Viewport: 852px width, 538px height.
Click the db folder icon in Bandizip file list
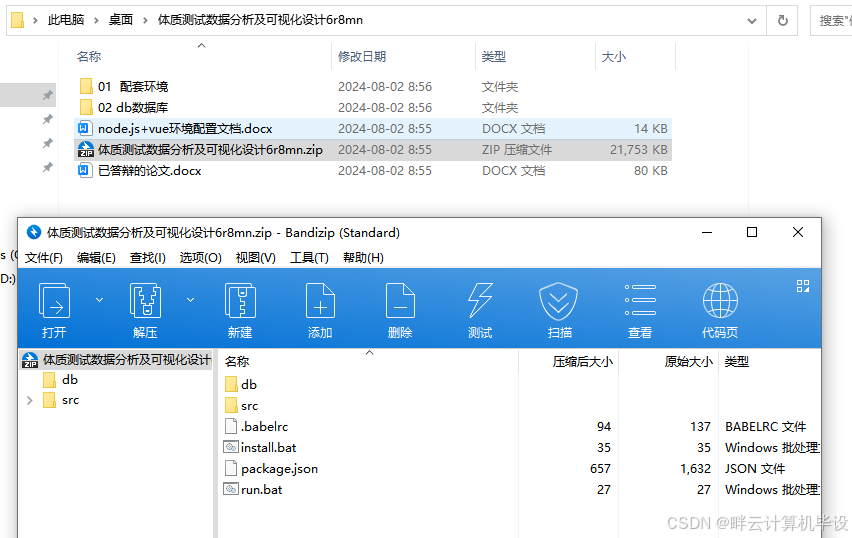(x=231, y=384)
